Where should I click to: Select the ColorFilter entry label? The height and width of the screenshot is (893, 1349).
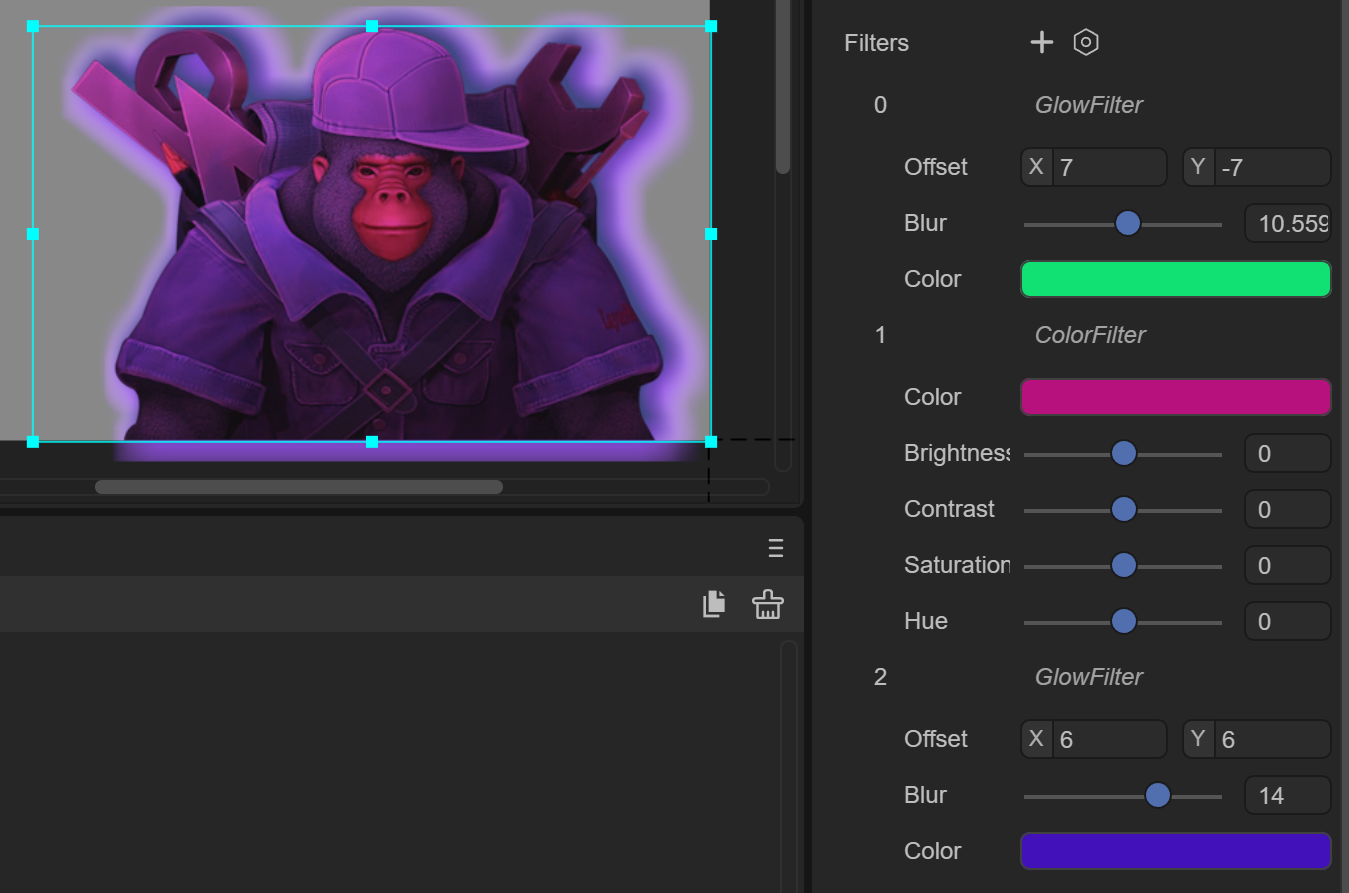[1090, 335]
